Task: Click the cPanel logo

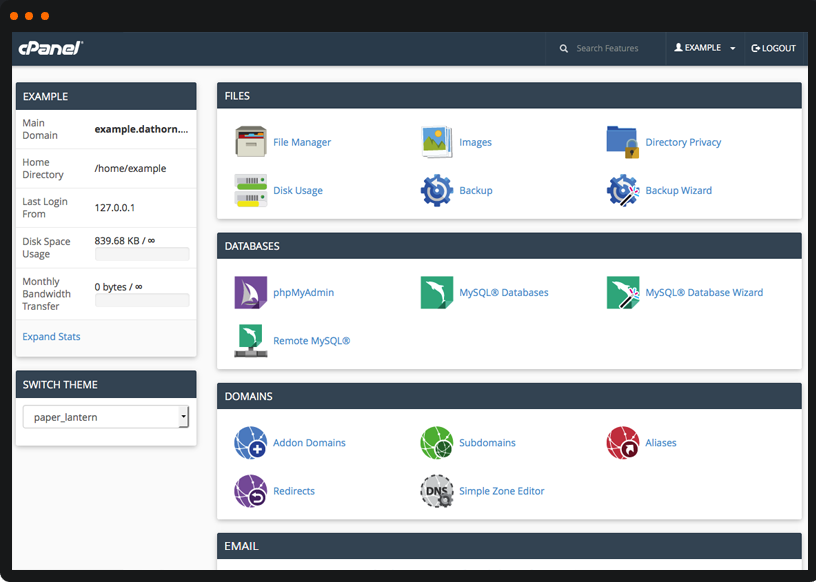Action: tap(50, 48)
